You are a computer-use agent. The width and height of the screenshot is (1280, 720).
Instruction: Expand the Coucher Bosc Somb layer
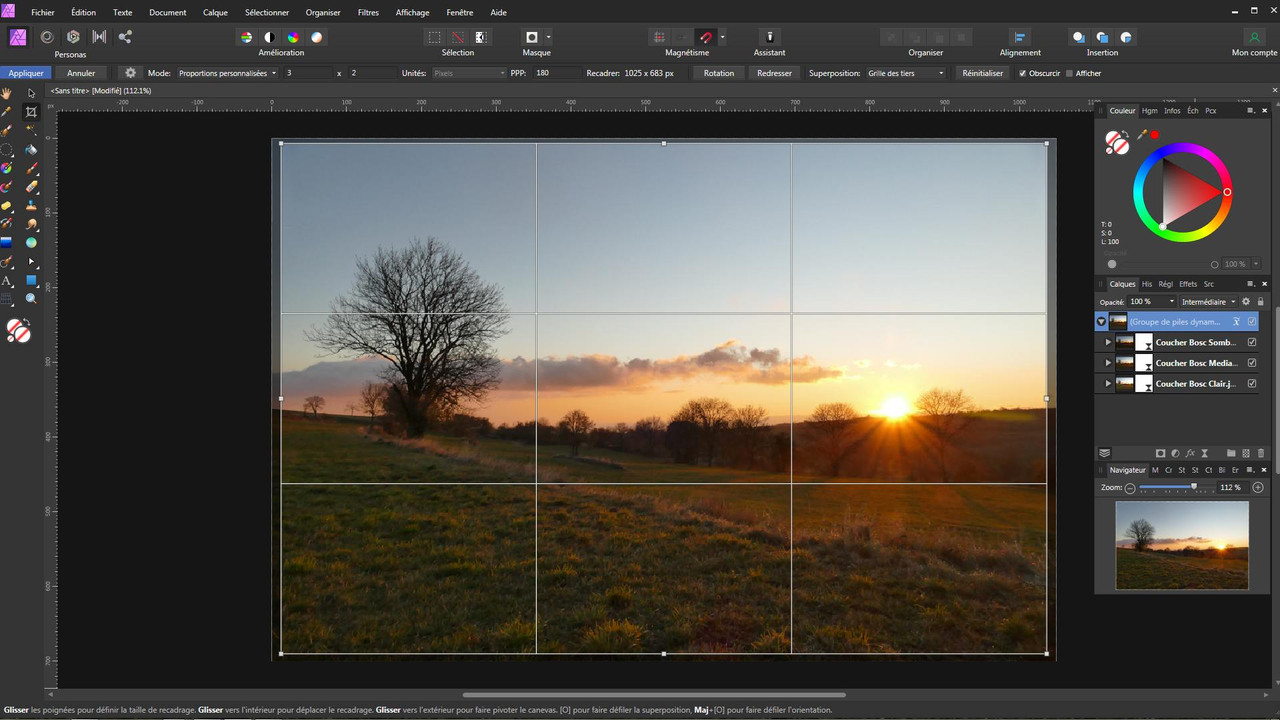tap(1108, 342)
